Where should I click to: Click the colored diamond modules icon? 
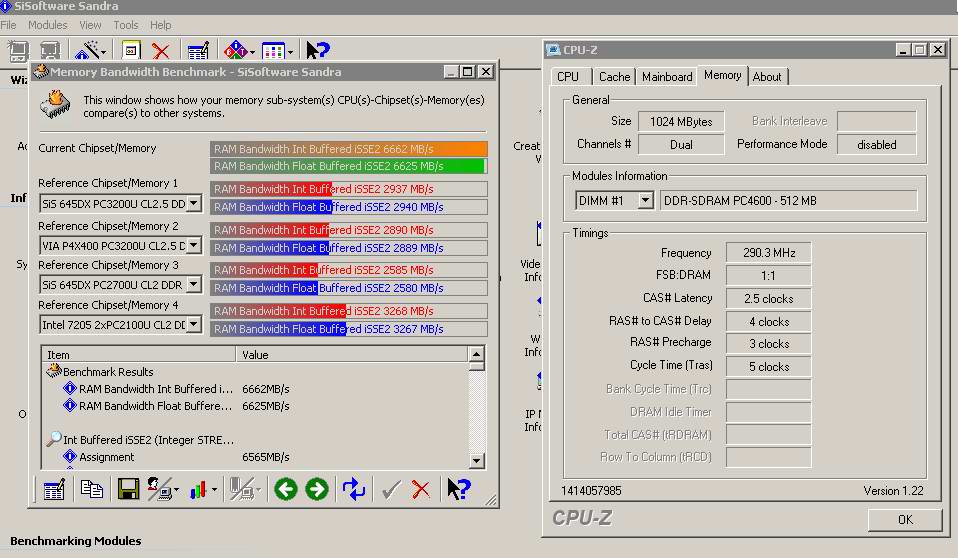coord(235,50)
